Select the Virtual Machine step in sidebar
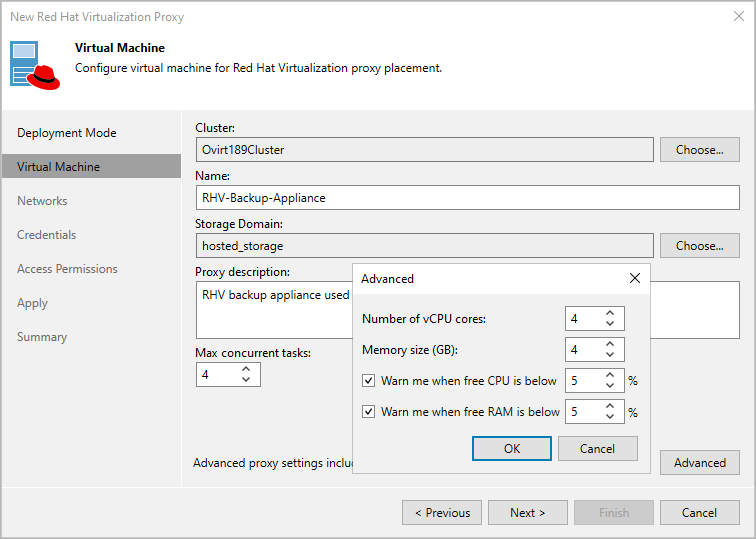This screenshot has width=756, height=539. (x=91, y=166)
